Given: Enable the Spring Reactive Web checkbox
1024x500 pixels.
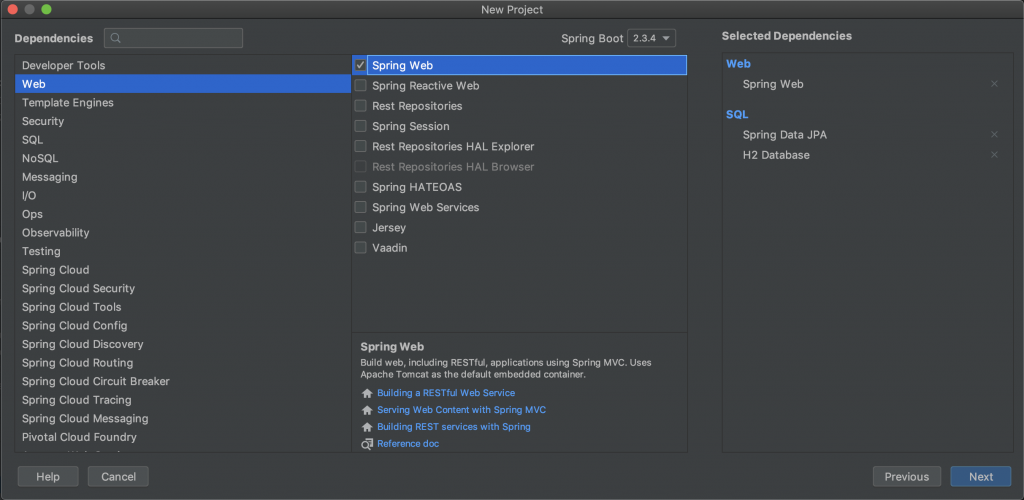Looking at the screenshot, I should click(360, 86).
